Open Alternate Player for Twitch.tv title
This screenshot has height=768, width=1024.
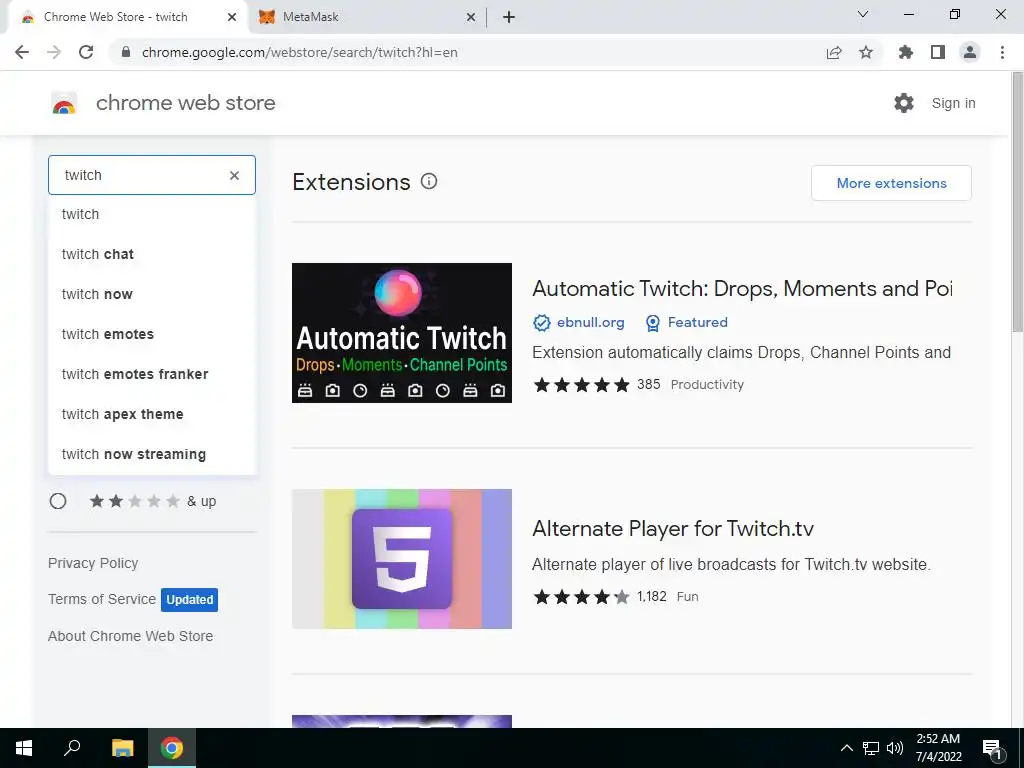(673, 528)
